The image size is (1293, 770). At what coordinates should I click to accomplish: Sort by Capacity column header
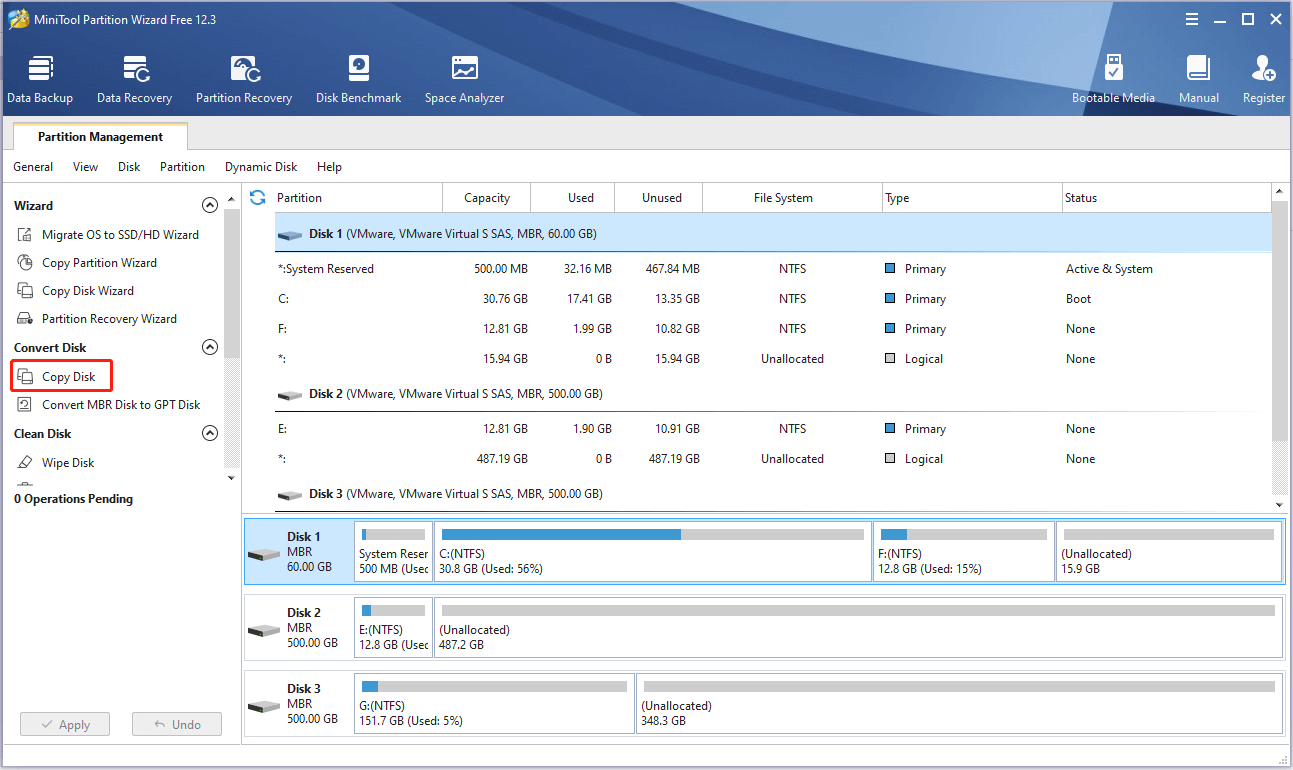487,198
